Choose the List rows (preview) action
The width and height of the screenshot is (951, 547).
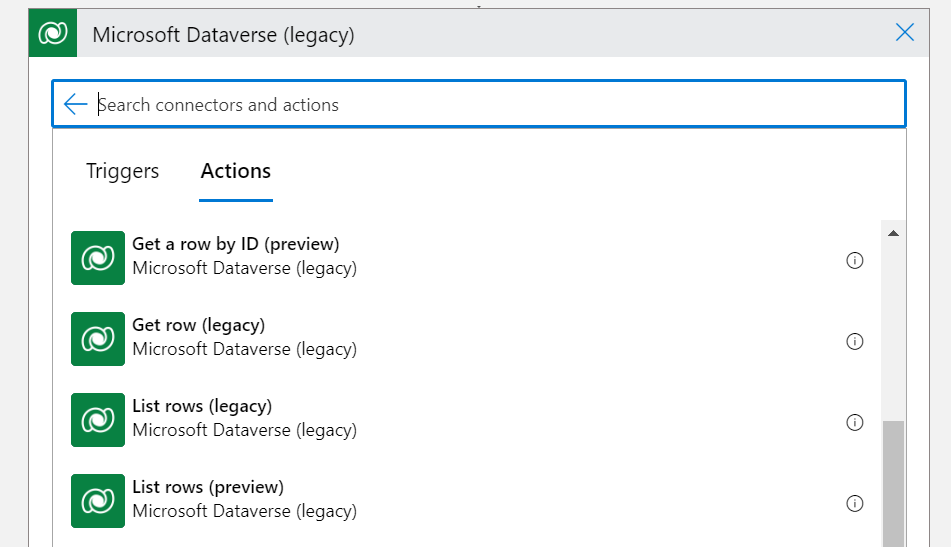208,487
